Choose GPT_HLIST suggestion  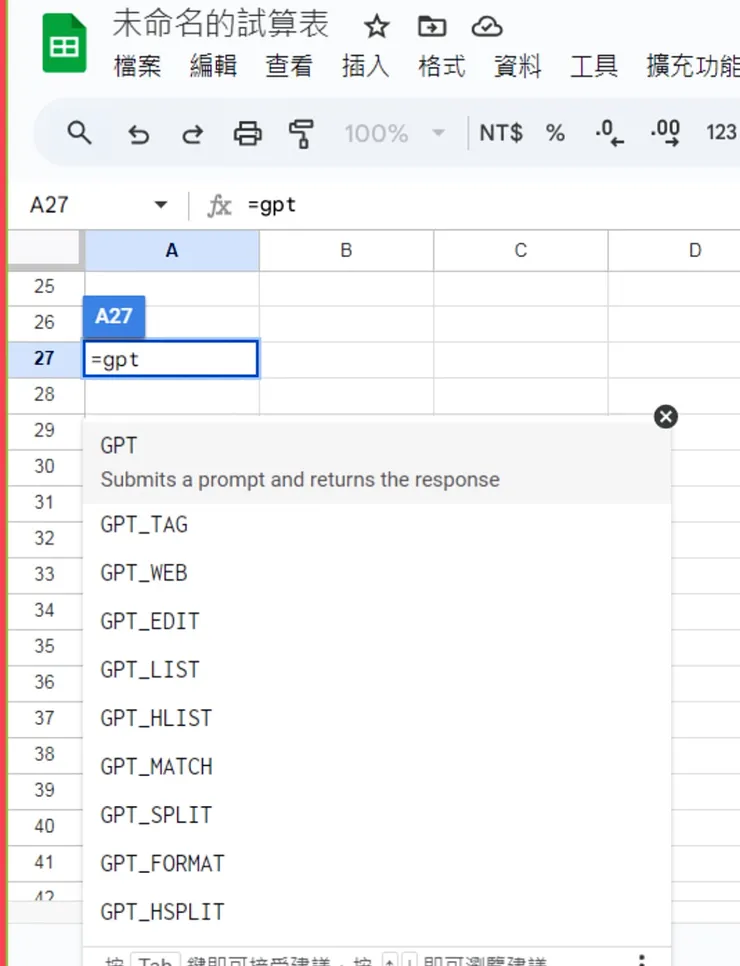click(x=376, y=718)
